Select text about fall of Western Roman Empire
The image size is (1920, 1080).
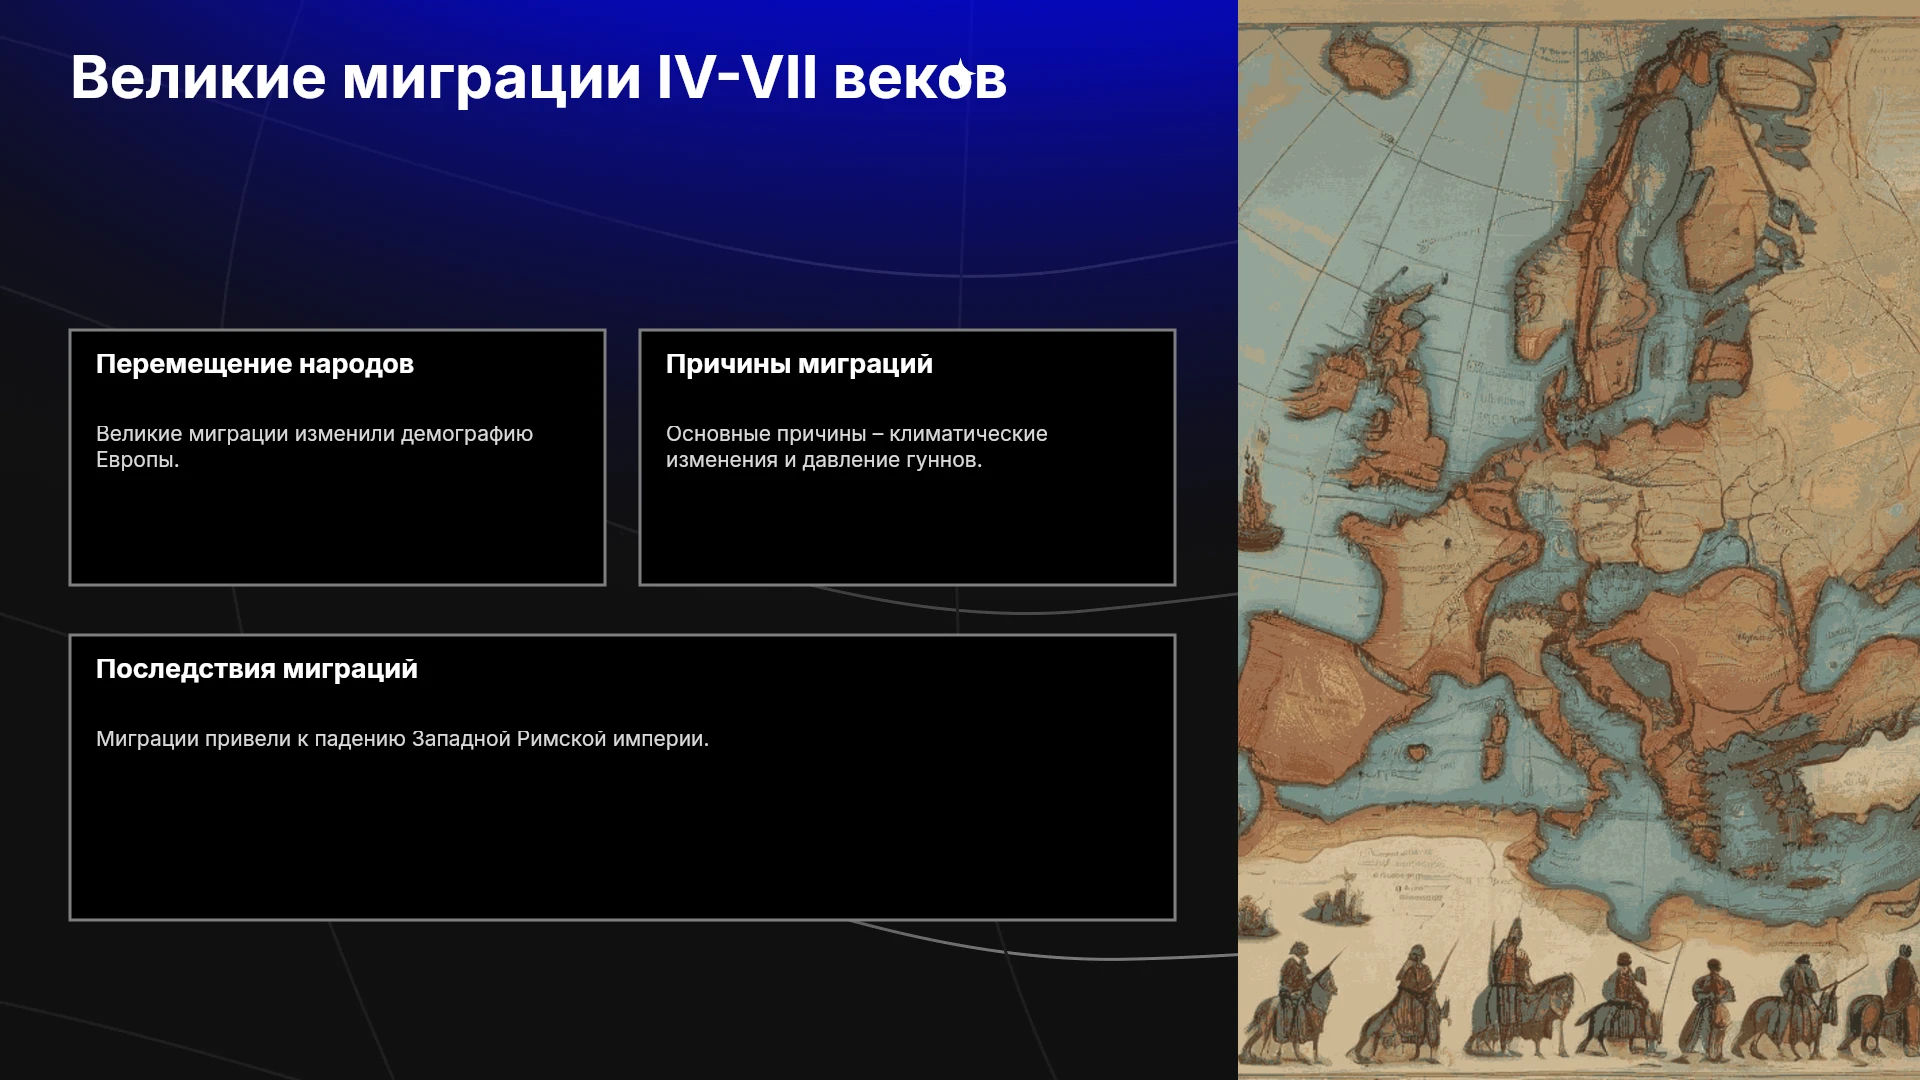(402, 739)
